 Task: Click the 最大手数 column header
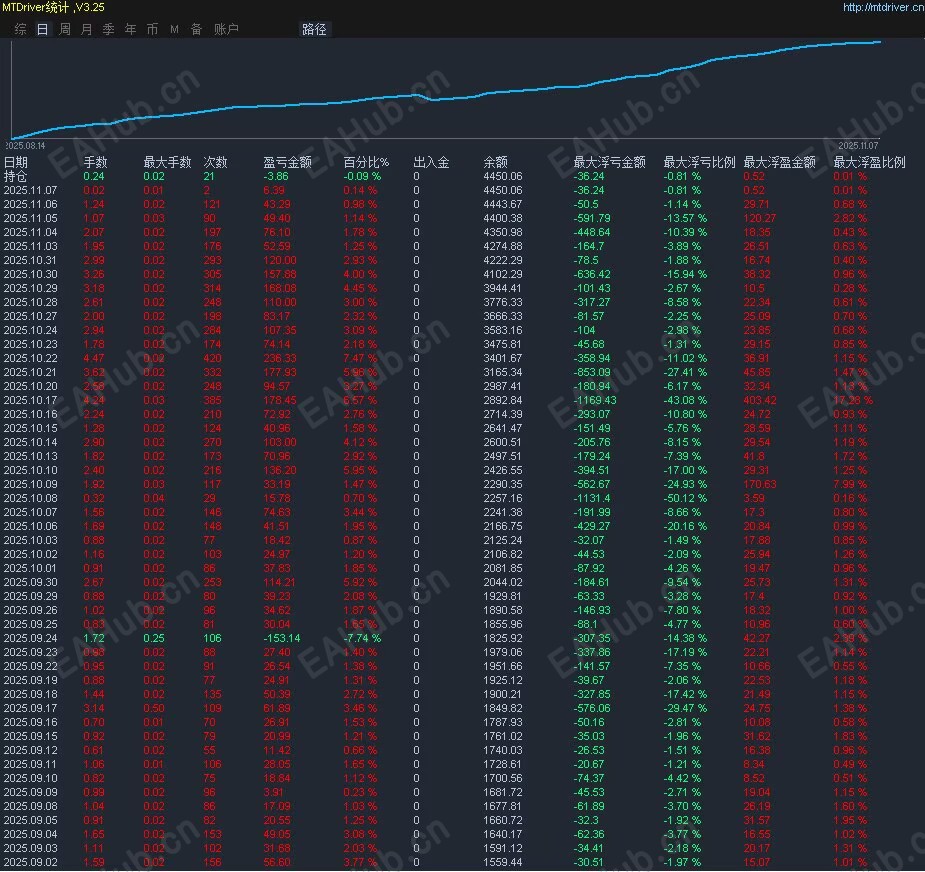(x=168, y=162)
